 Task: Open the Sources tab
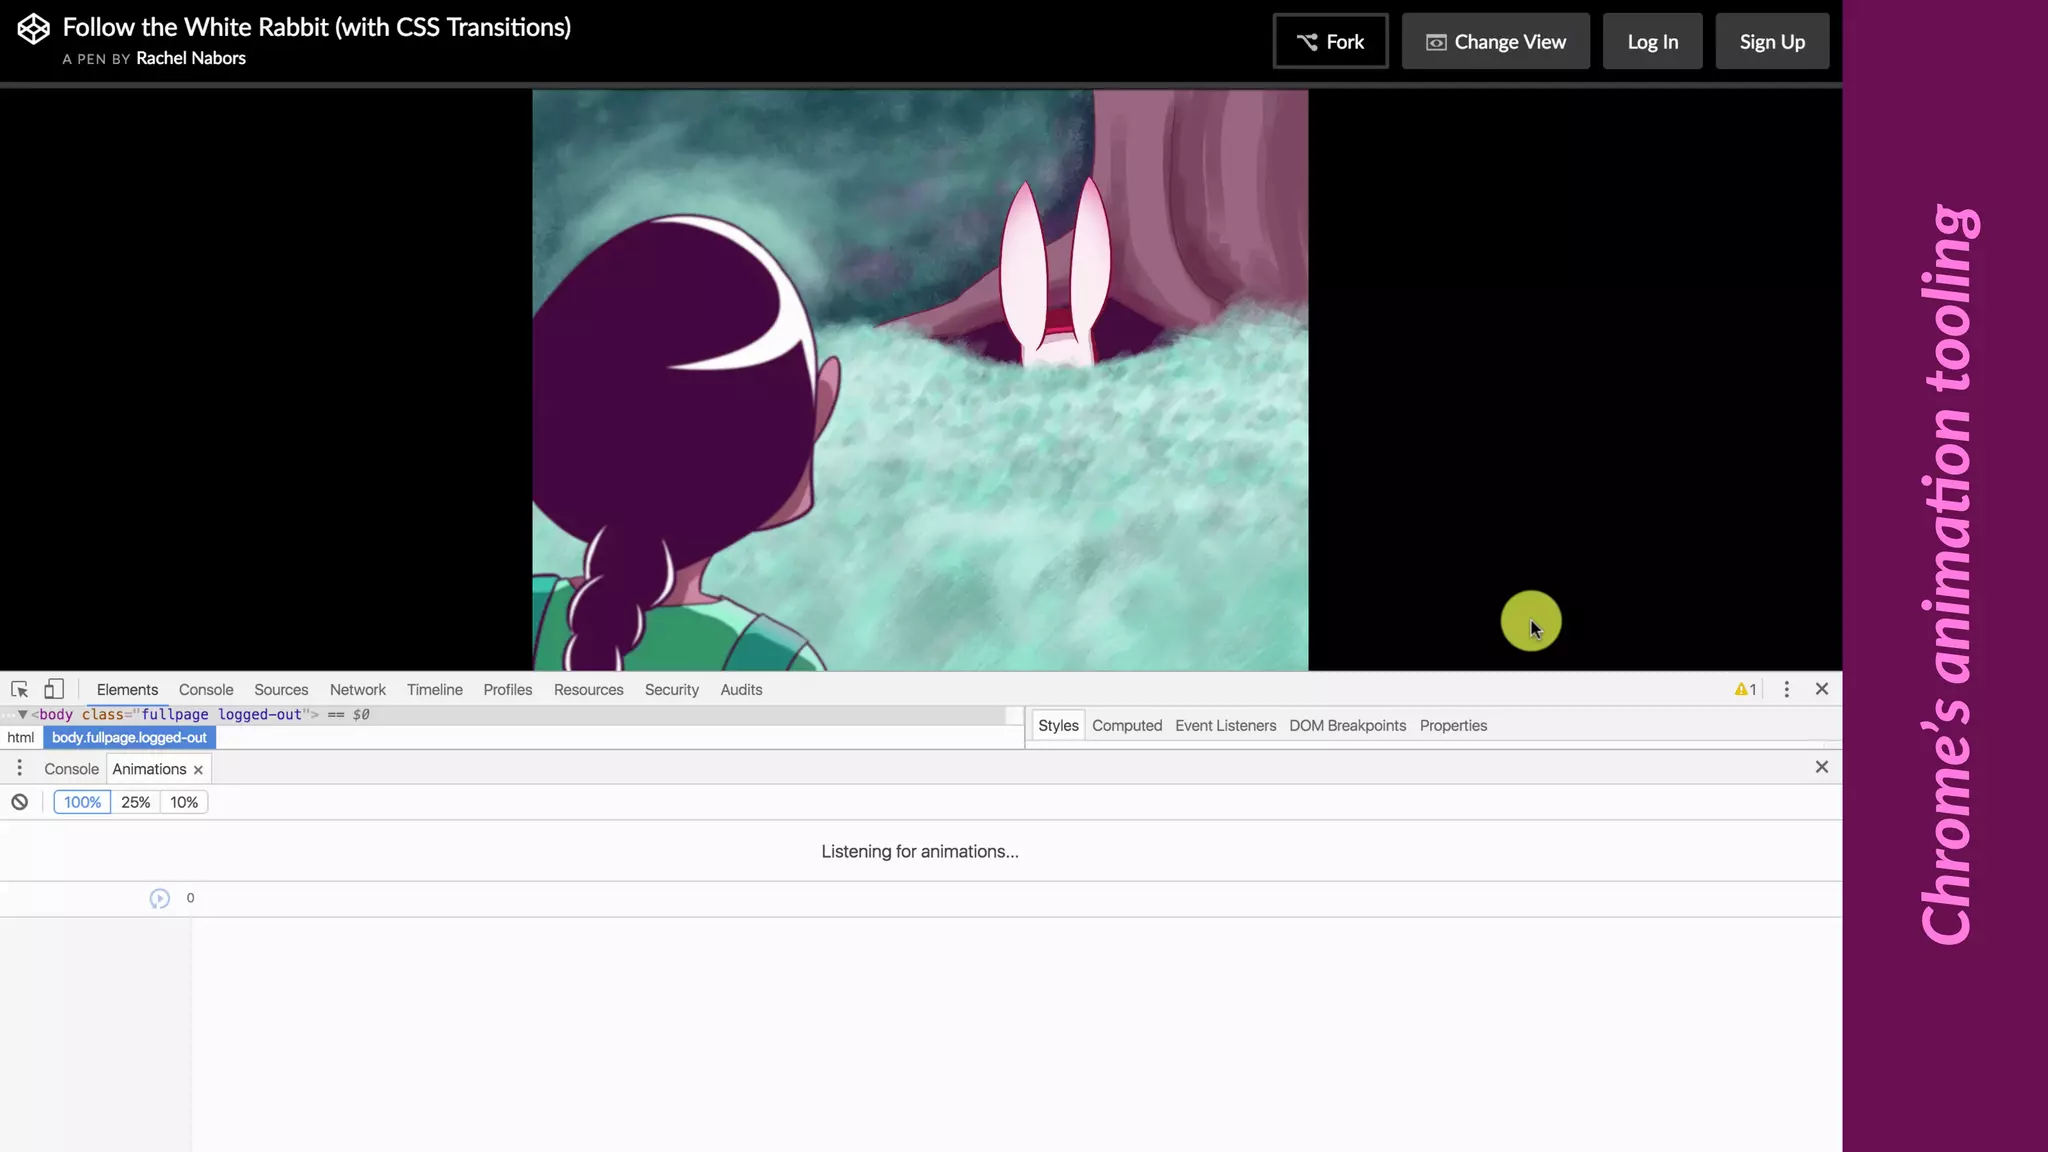(281, 690)
